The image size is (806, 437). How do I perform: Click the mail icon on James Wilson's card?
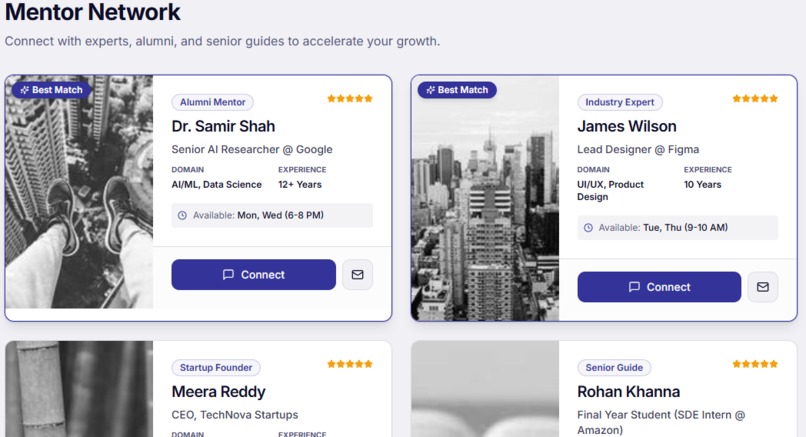click(763, 287)
